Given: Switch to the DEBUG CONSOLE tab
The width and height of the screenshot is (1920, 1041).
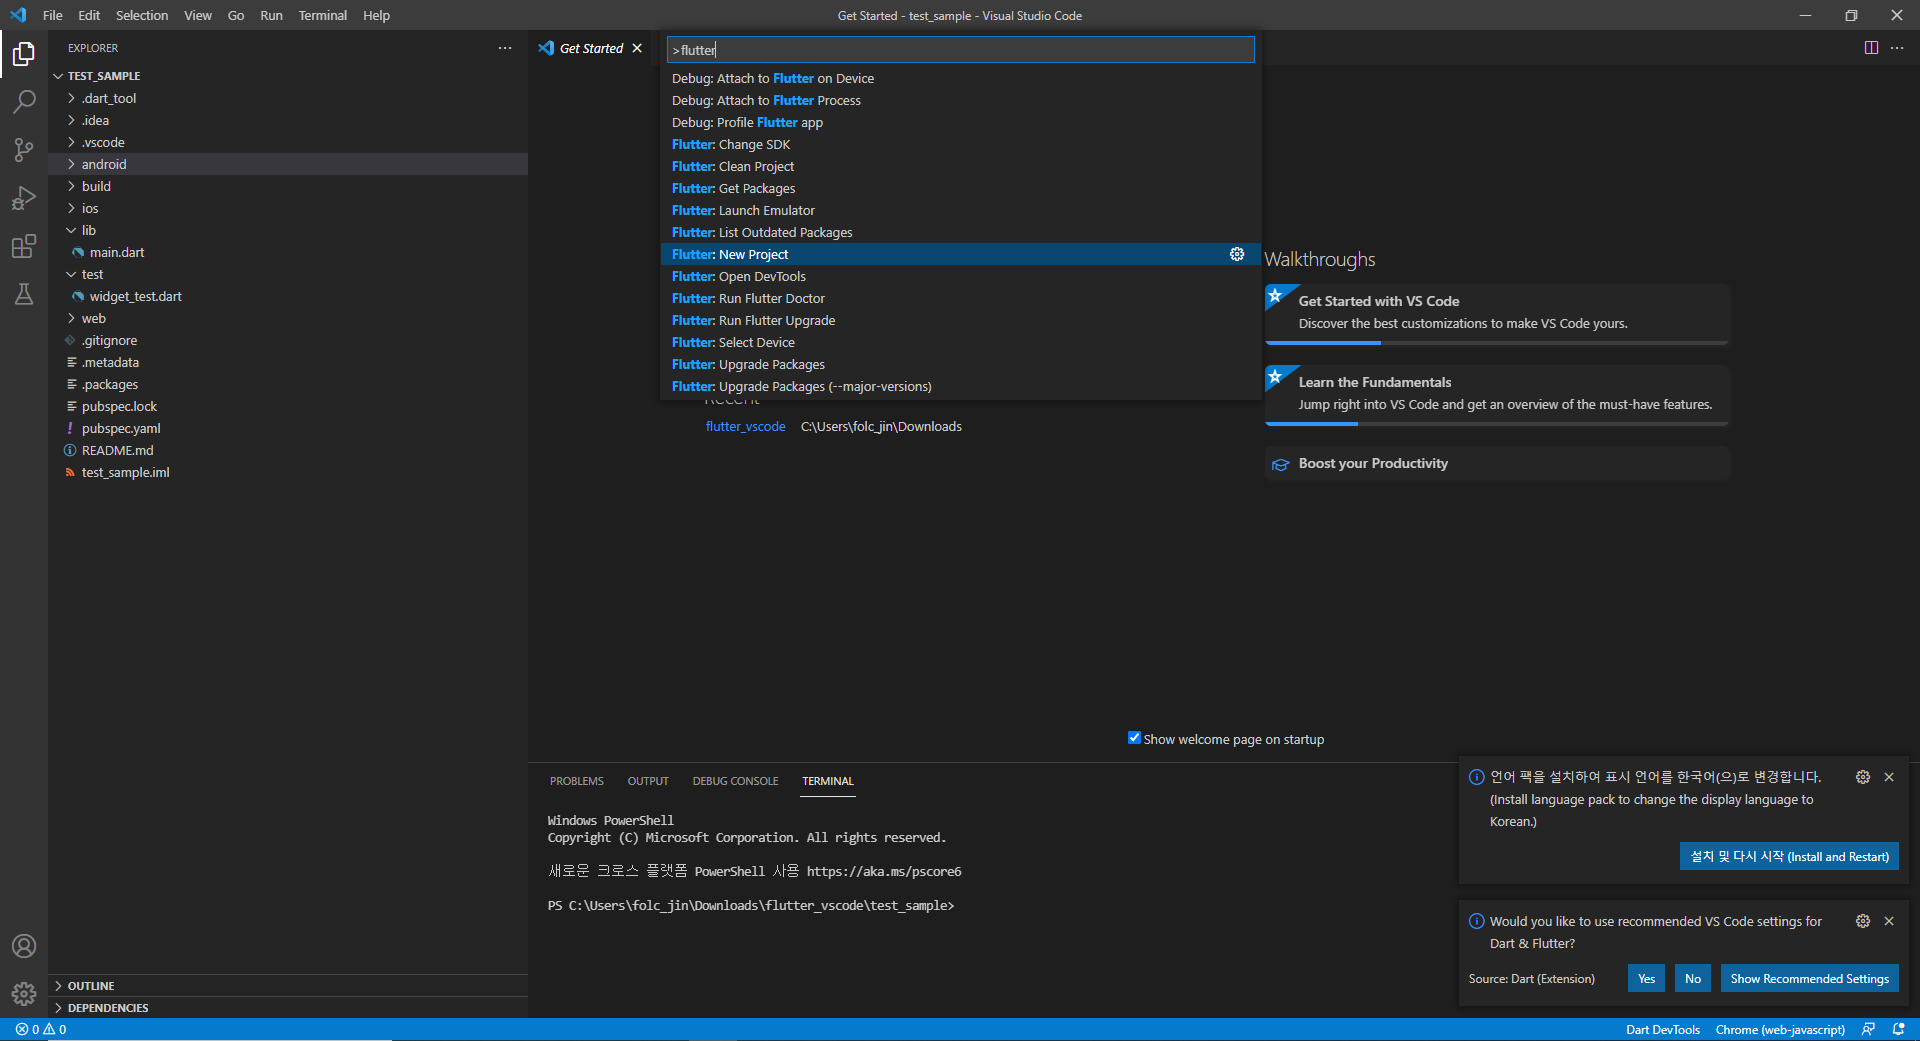Looking at the screenshot, I should 735,781.
